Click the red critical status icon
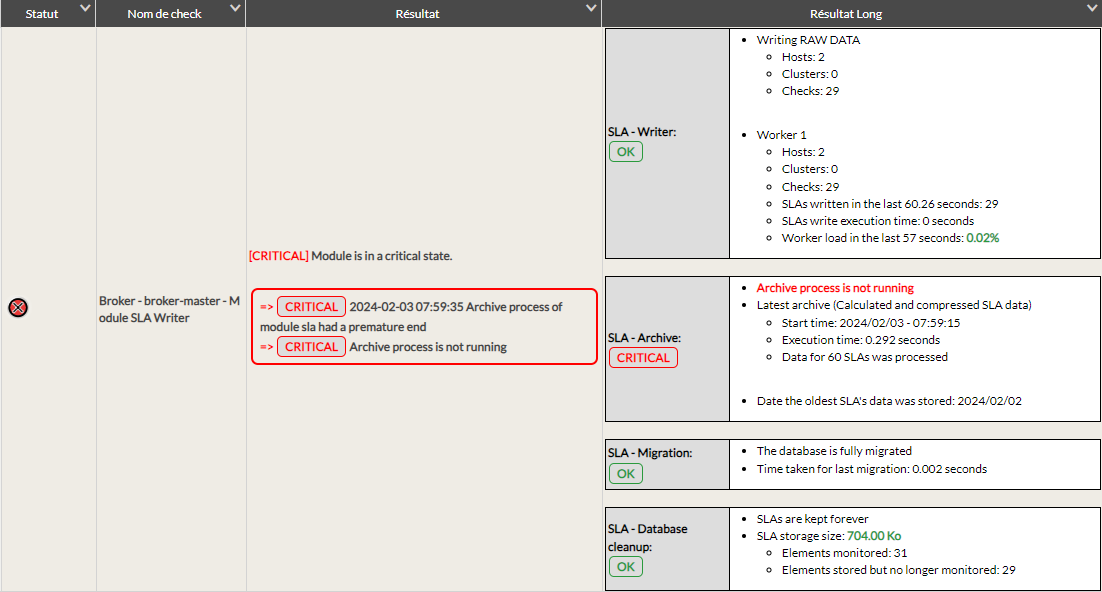This screenshot has width=1102, height=592. [x=17, y=308]
